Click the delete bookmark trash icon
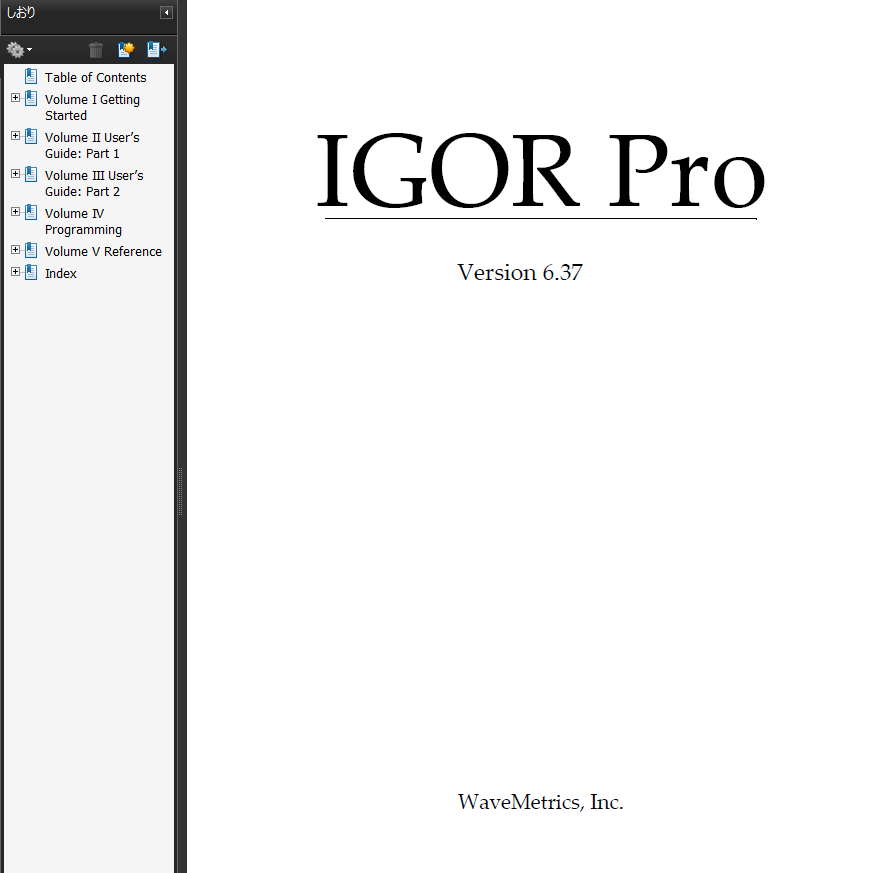 pyautogui.click(x=96, y=50)
